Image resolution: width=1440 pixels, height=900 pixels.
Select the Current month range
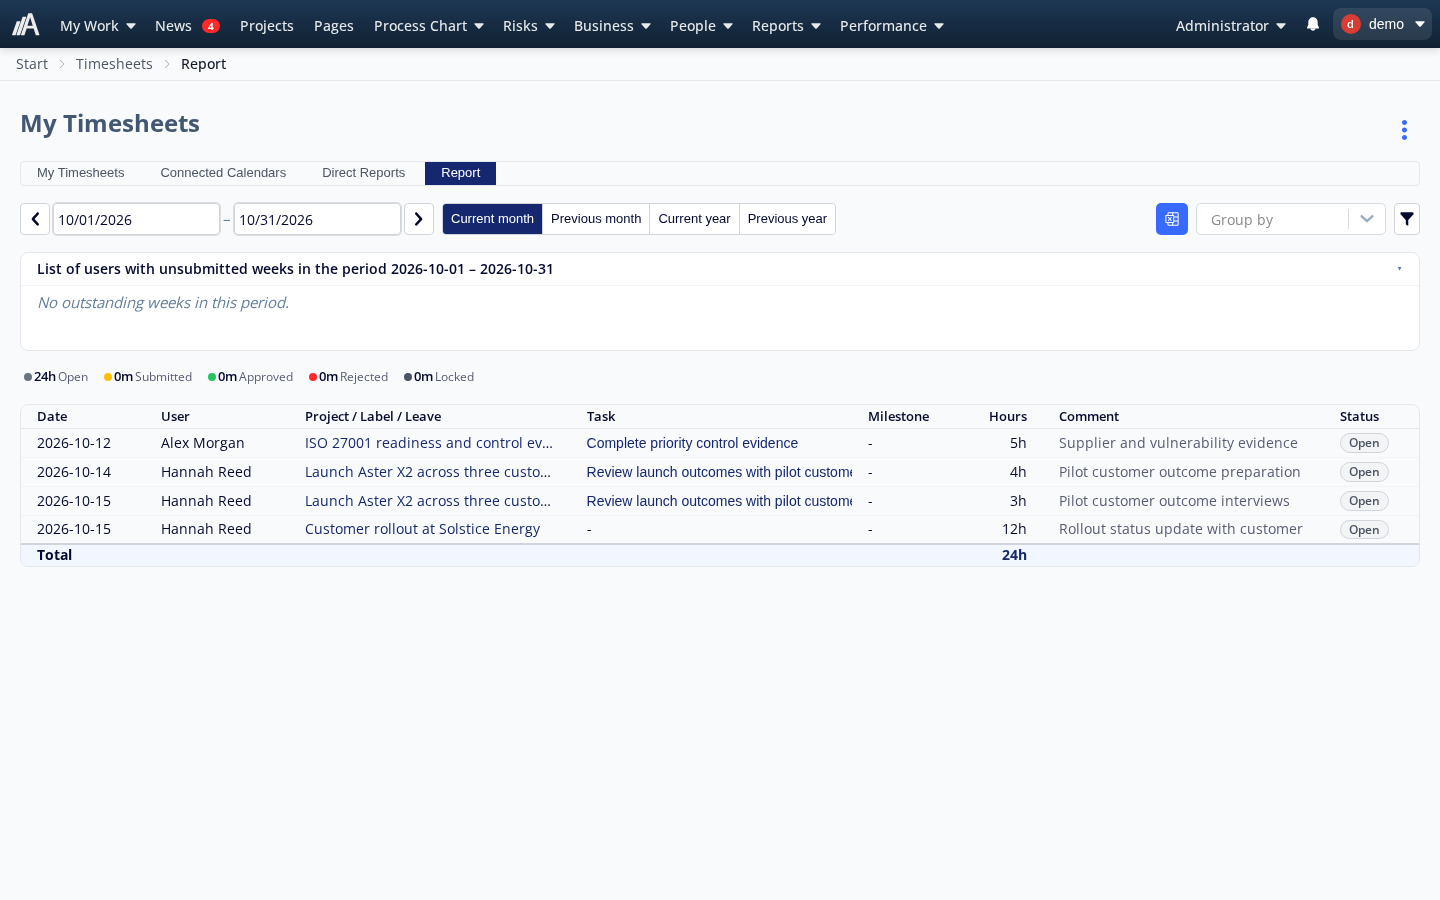[492, 219]
